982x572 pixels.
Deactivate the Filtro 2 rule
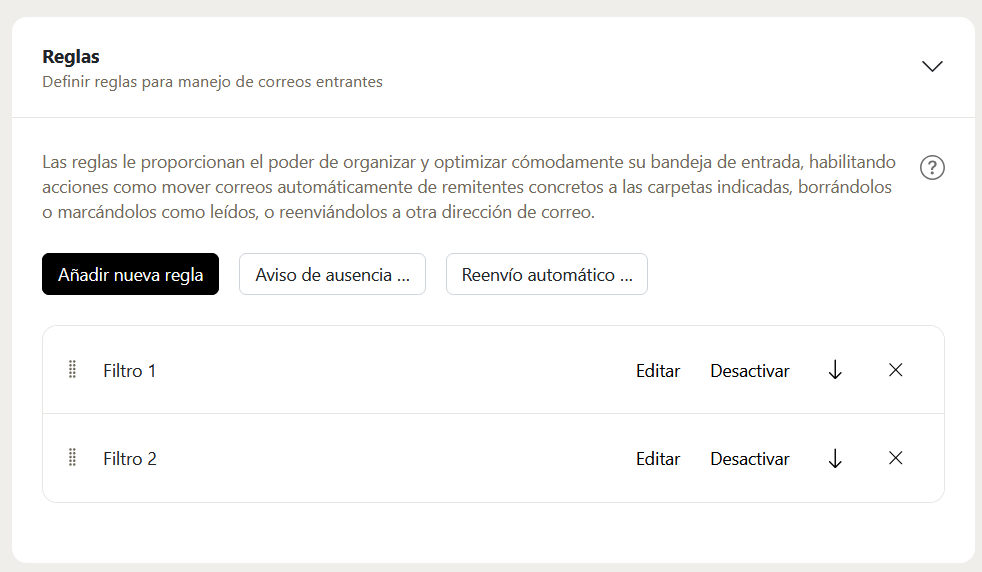pos(750,459)
